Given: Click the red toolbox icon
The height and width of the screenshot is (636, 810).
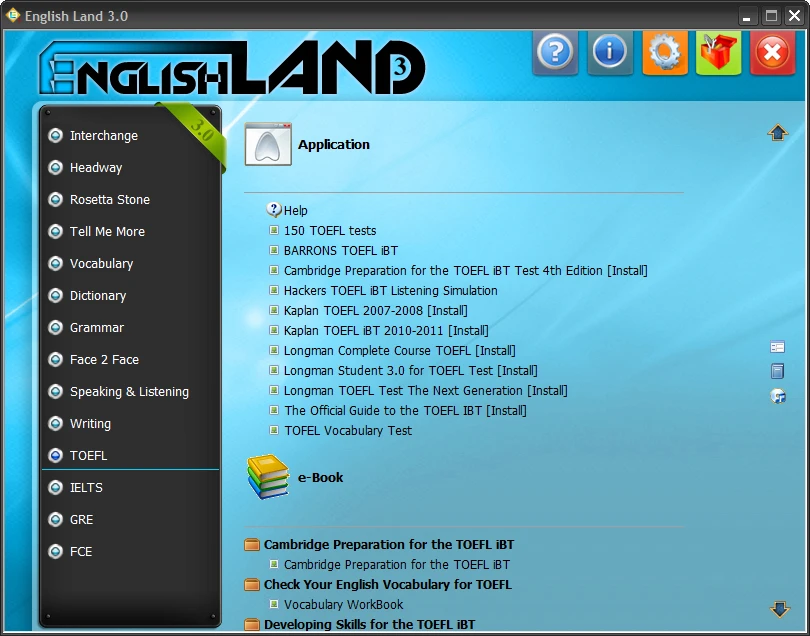Looking at the screenshot, I should (718, 53).
